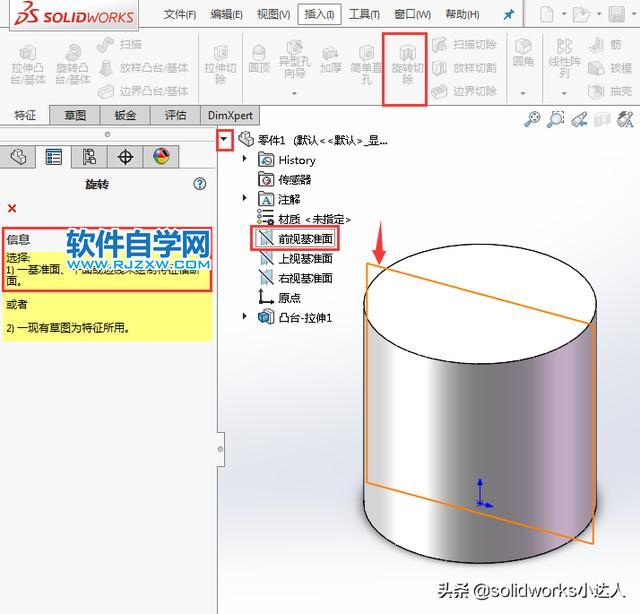Screen dimensions: 640x614
Task: Expand the 凸台-拉伸1 feature
Action: coord(244,316)
